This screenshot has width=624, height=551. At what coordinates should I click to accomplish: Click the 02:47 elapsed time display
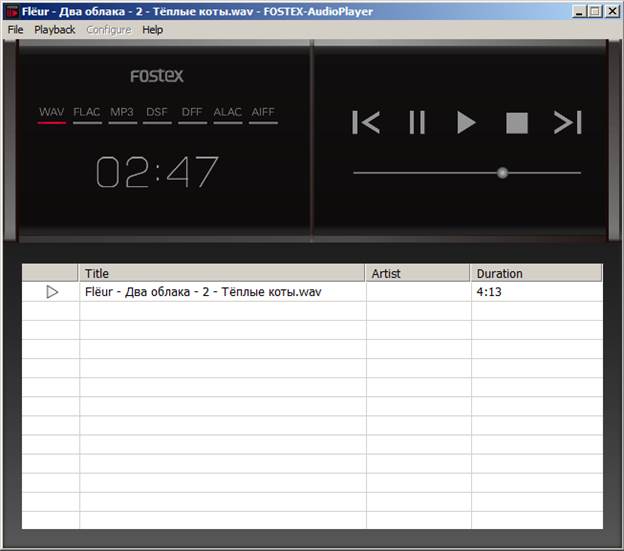(x=157, y=171)
